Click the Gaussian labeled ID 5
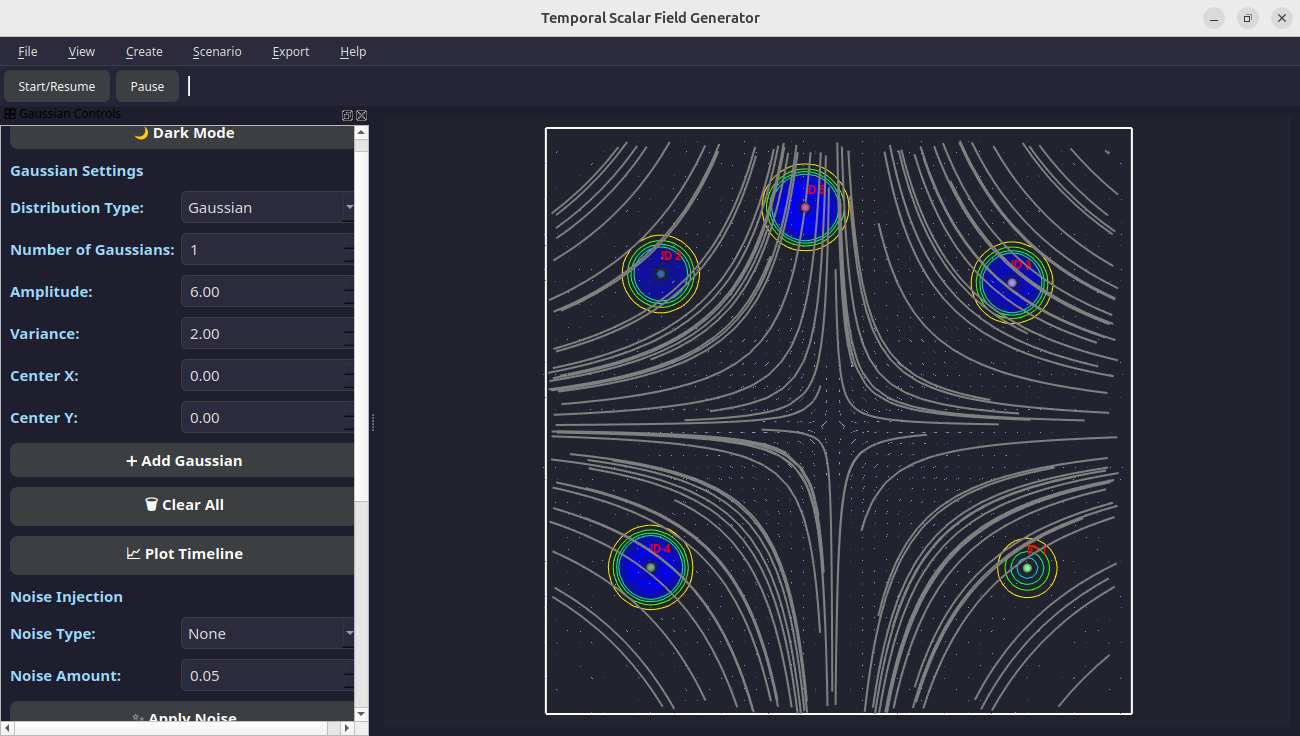This screenshot has height=736, width=1300. coord(805,207)
